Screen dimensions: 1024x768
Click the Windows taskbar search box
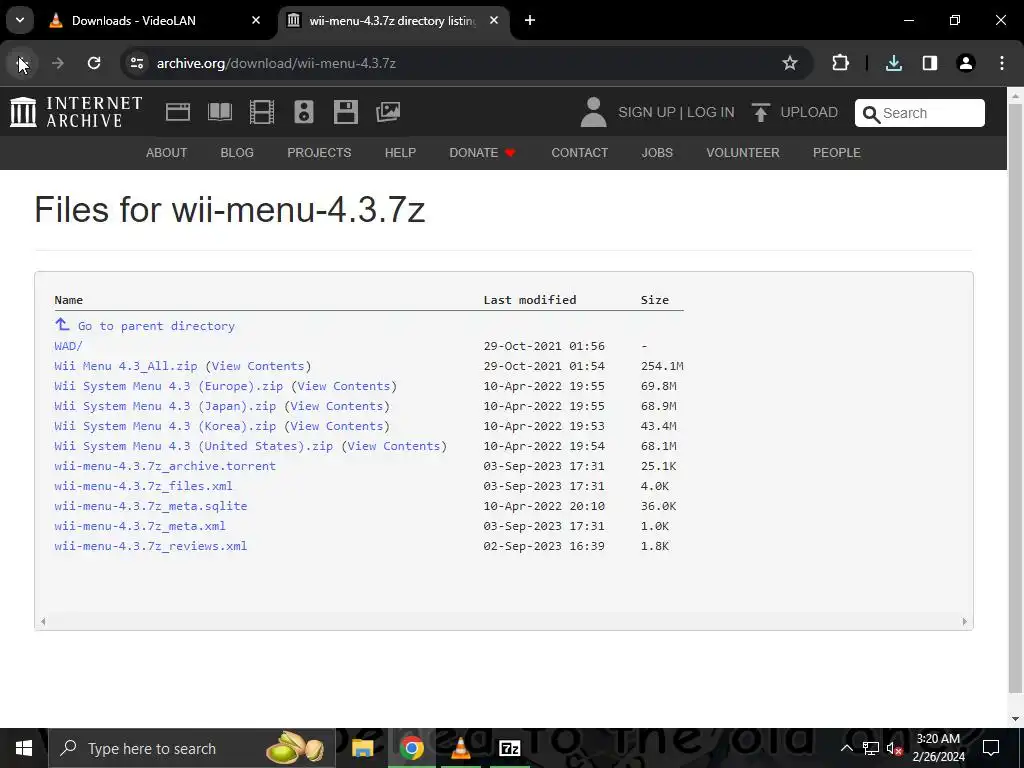coord(192,748)
